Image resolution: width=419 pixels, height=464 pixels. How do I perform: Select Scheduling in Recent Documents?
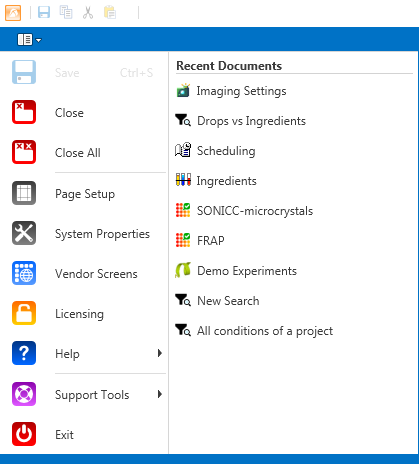pyautogui.click(x=215, y=151)
